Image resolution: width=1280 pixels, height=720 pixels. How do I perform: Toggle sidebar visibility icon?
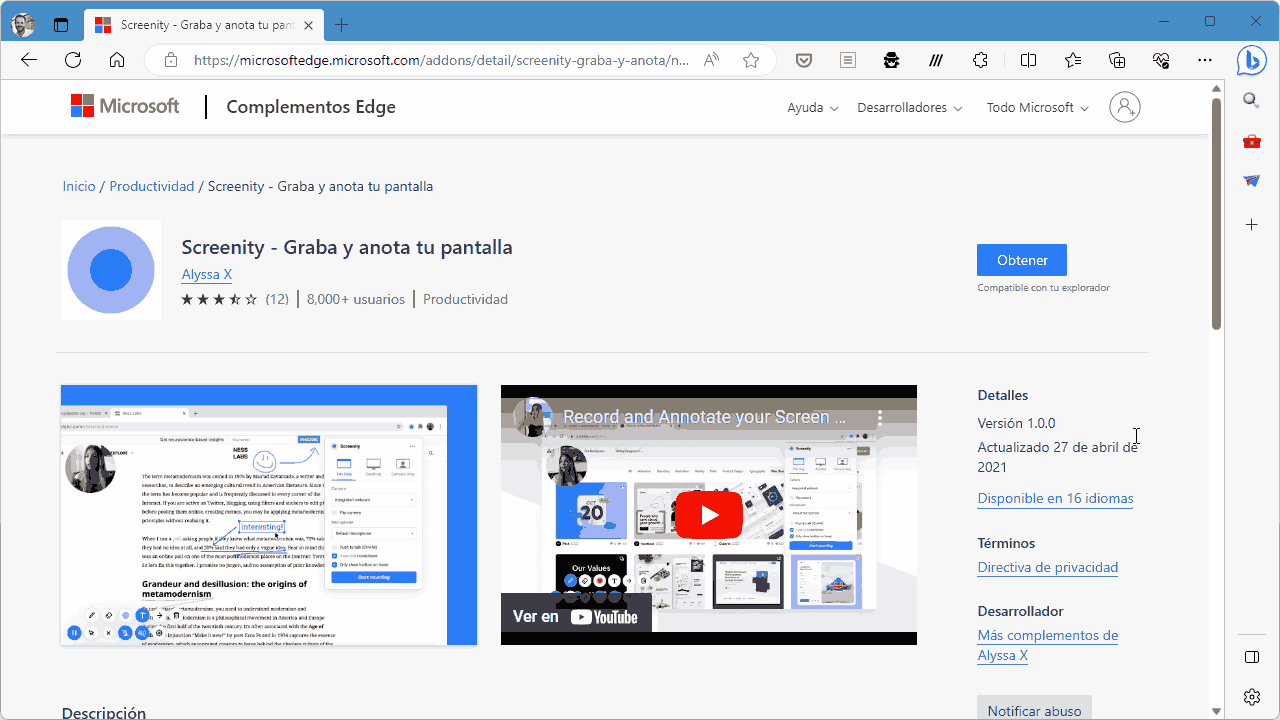tap(1251, 657)
